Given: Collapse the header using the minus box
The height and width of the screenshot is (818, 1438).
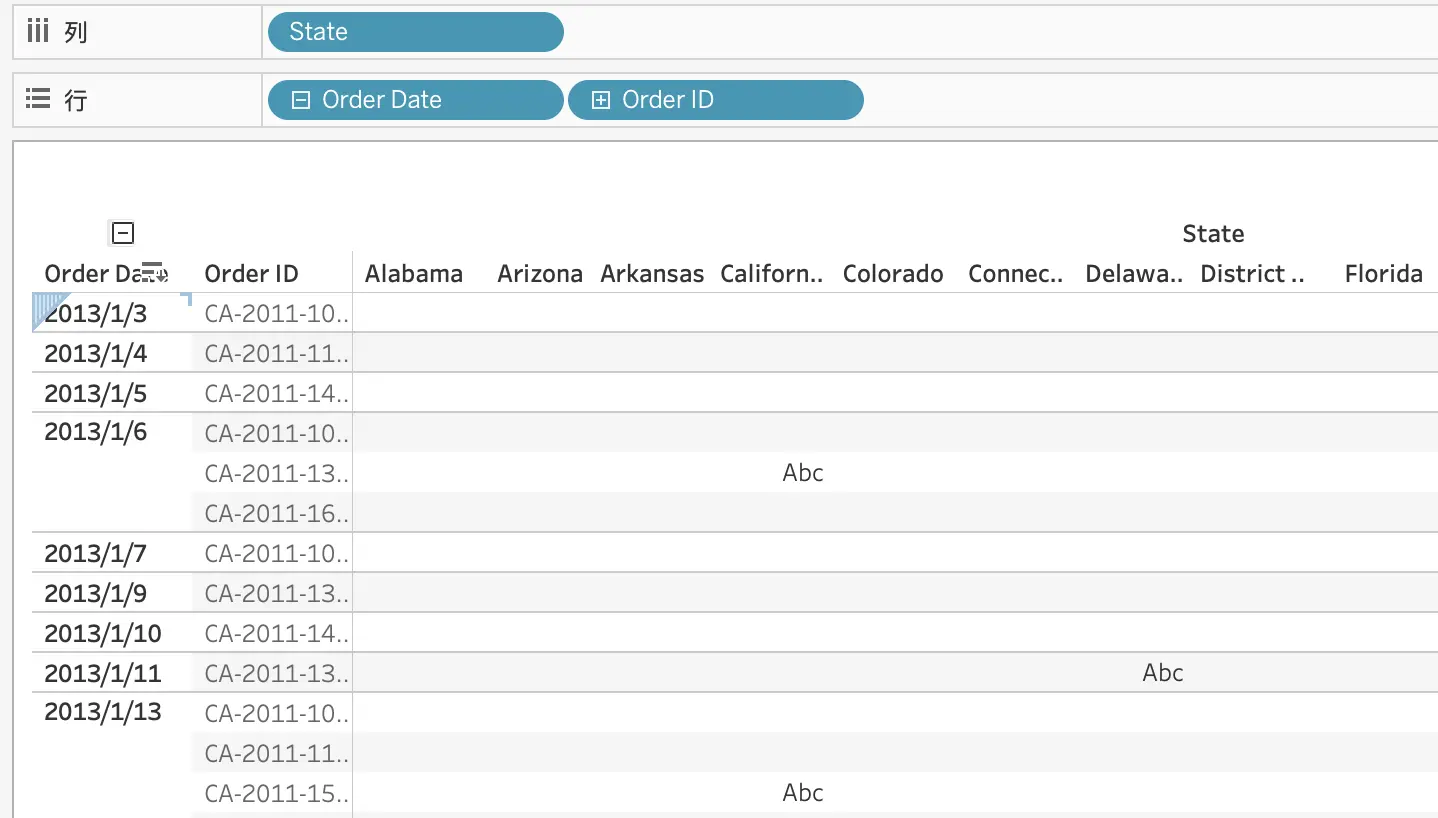Looking at the screenshot, I should [122, 233].
